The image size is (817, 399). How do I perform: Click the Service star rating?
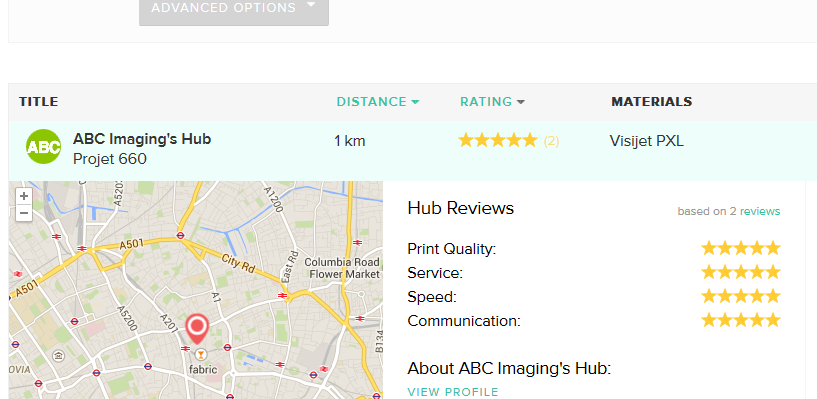click(x=740, y=272)
